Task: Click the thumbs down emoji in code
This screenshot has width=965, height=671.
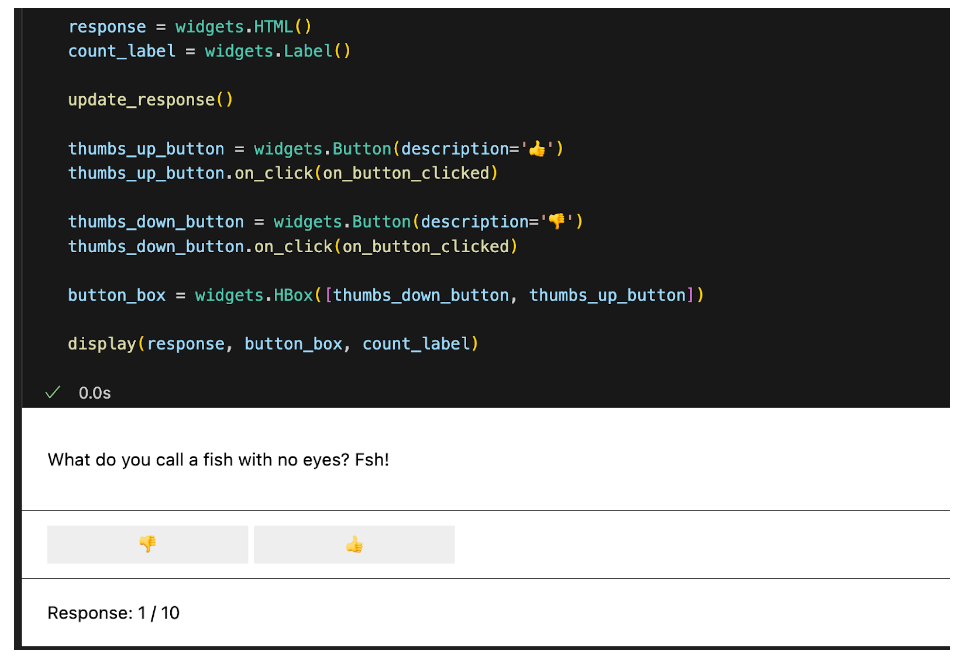Action: 556,222
